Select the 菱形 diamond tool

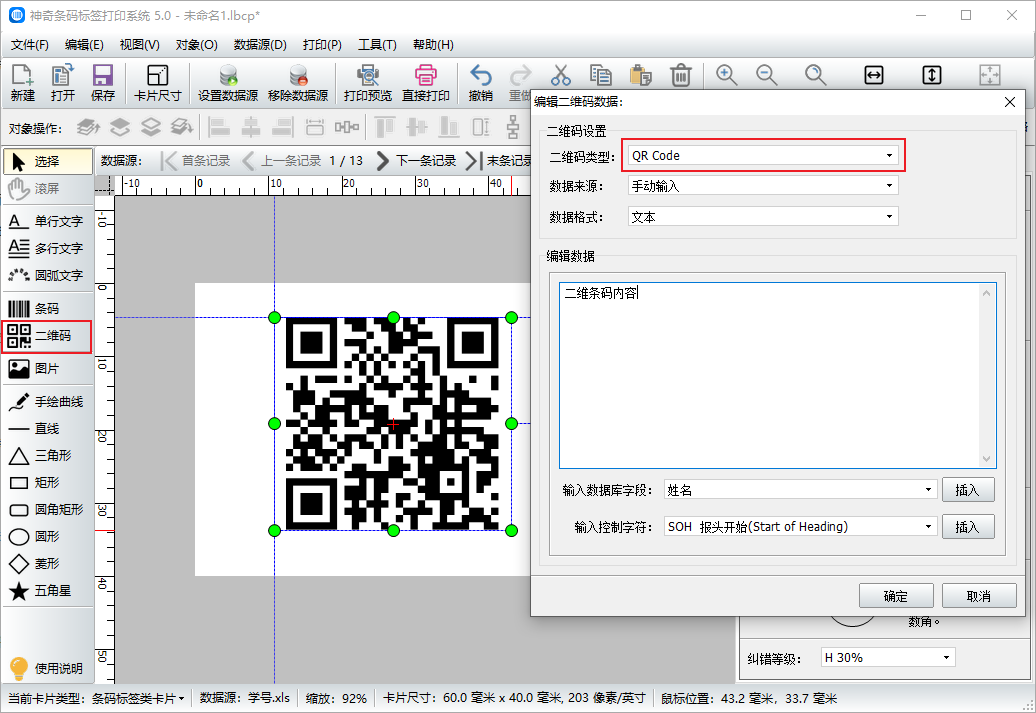click(x=48, y=564)
